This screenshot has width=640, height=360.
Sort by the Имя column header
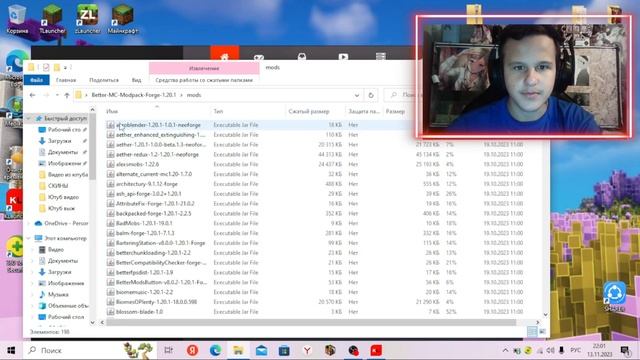point(112,111)
